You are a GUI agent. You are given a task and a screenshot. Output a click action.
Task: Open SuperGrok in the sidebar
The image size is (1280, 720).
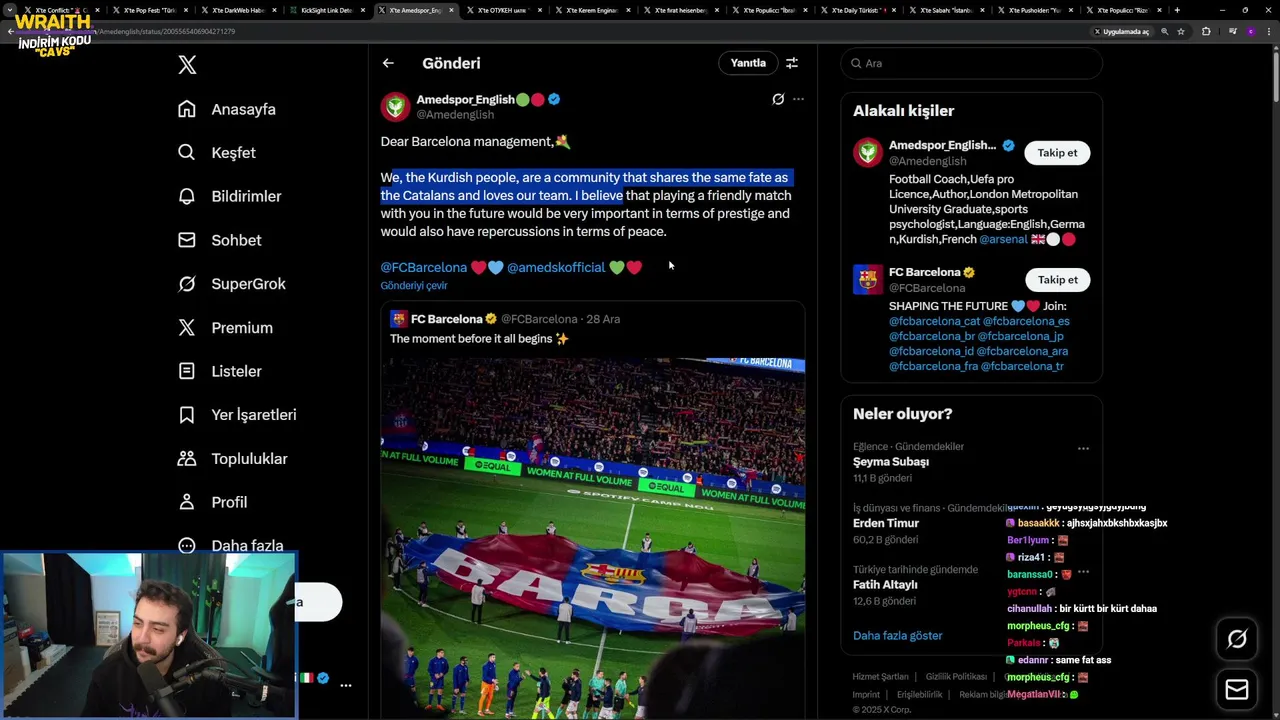232,284
